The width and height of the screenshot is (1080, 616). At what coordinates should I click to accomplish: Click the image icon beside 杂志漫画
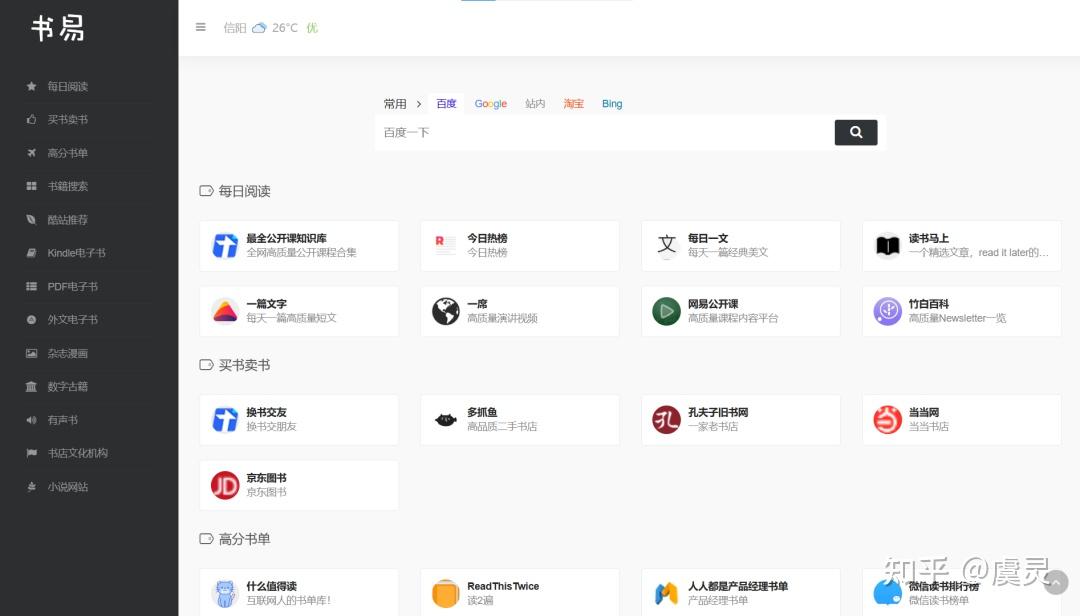click(x=31, y=353)
